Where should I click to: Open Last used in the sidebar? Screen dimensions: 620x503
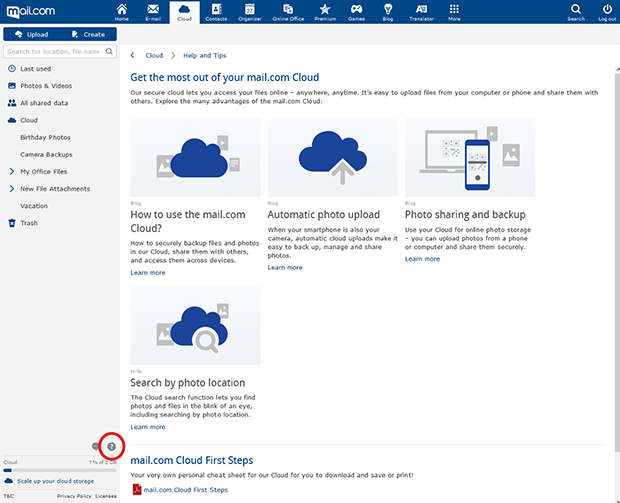(36, 69)
